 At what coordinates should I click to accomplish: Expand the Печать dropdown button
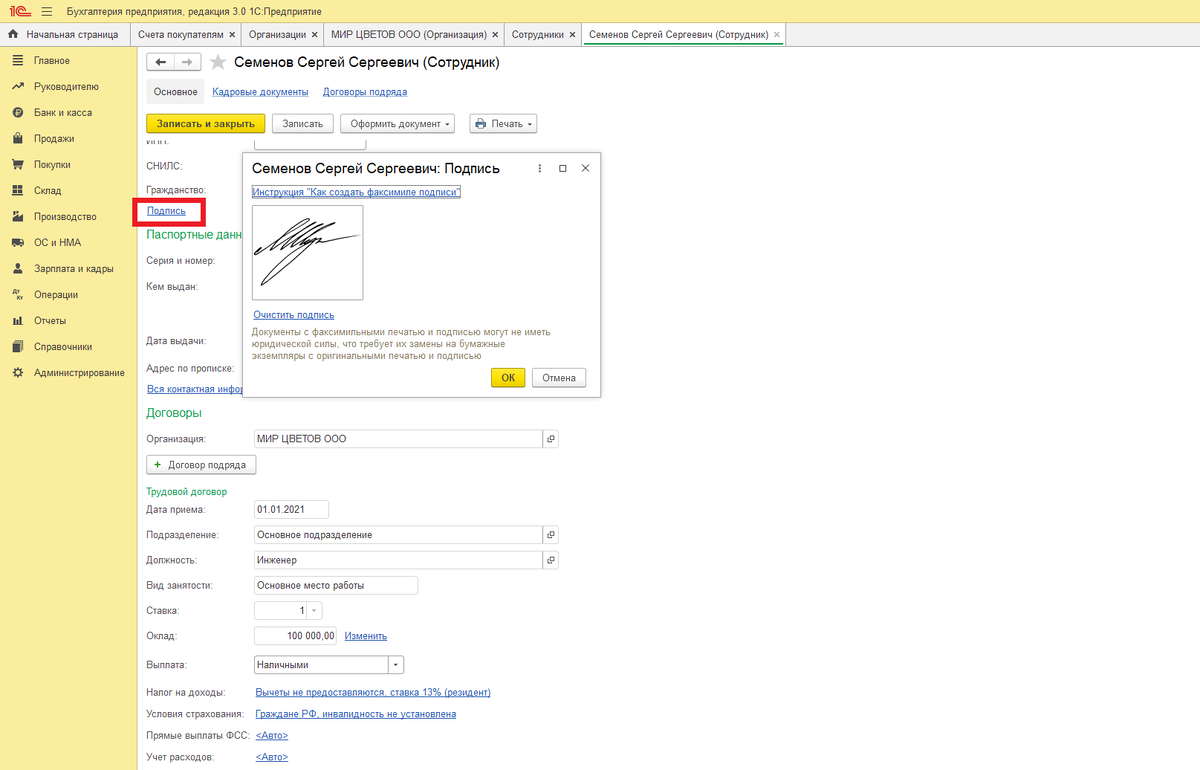(503, 124)
